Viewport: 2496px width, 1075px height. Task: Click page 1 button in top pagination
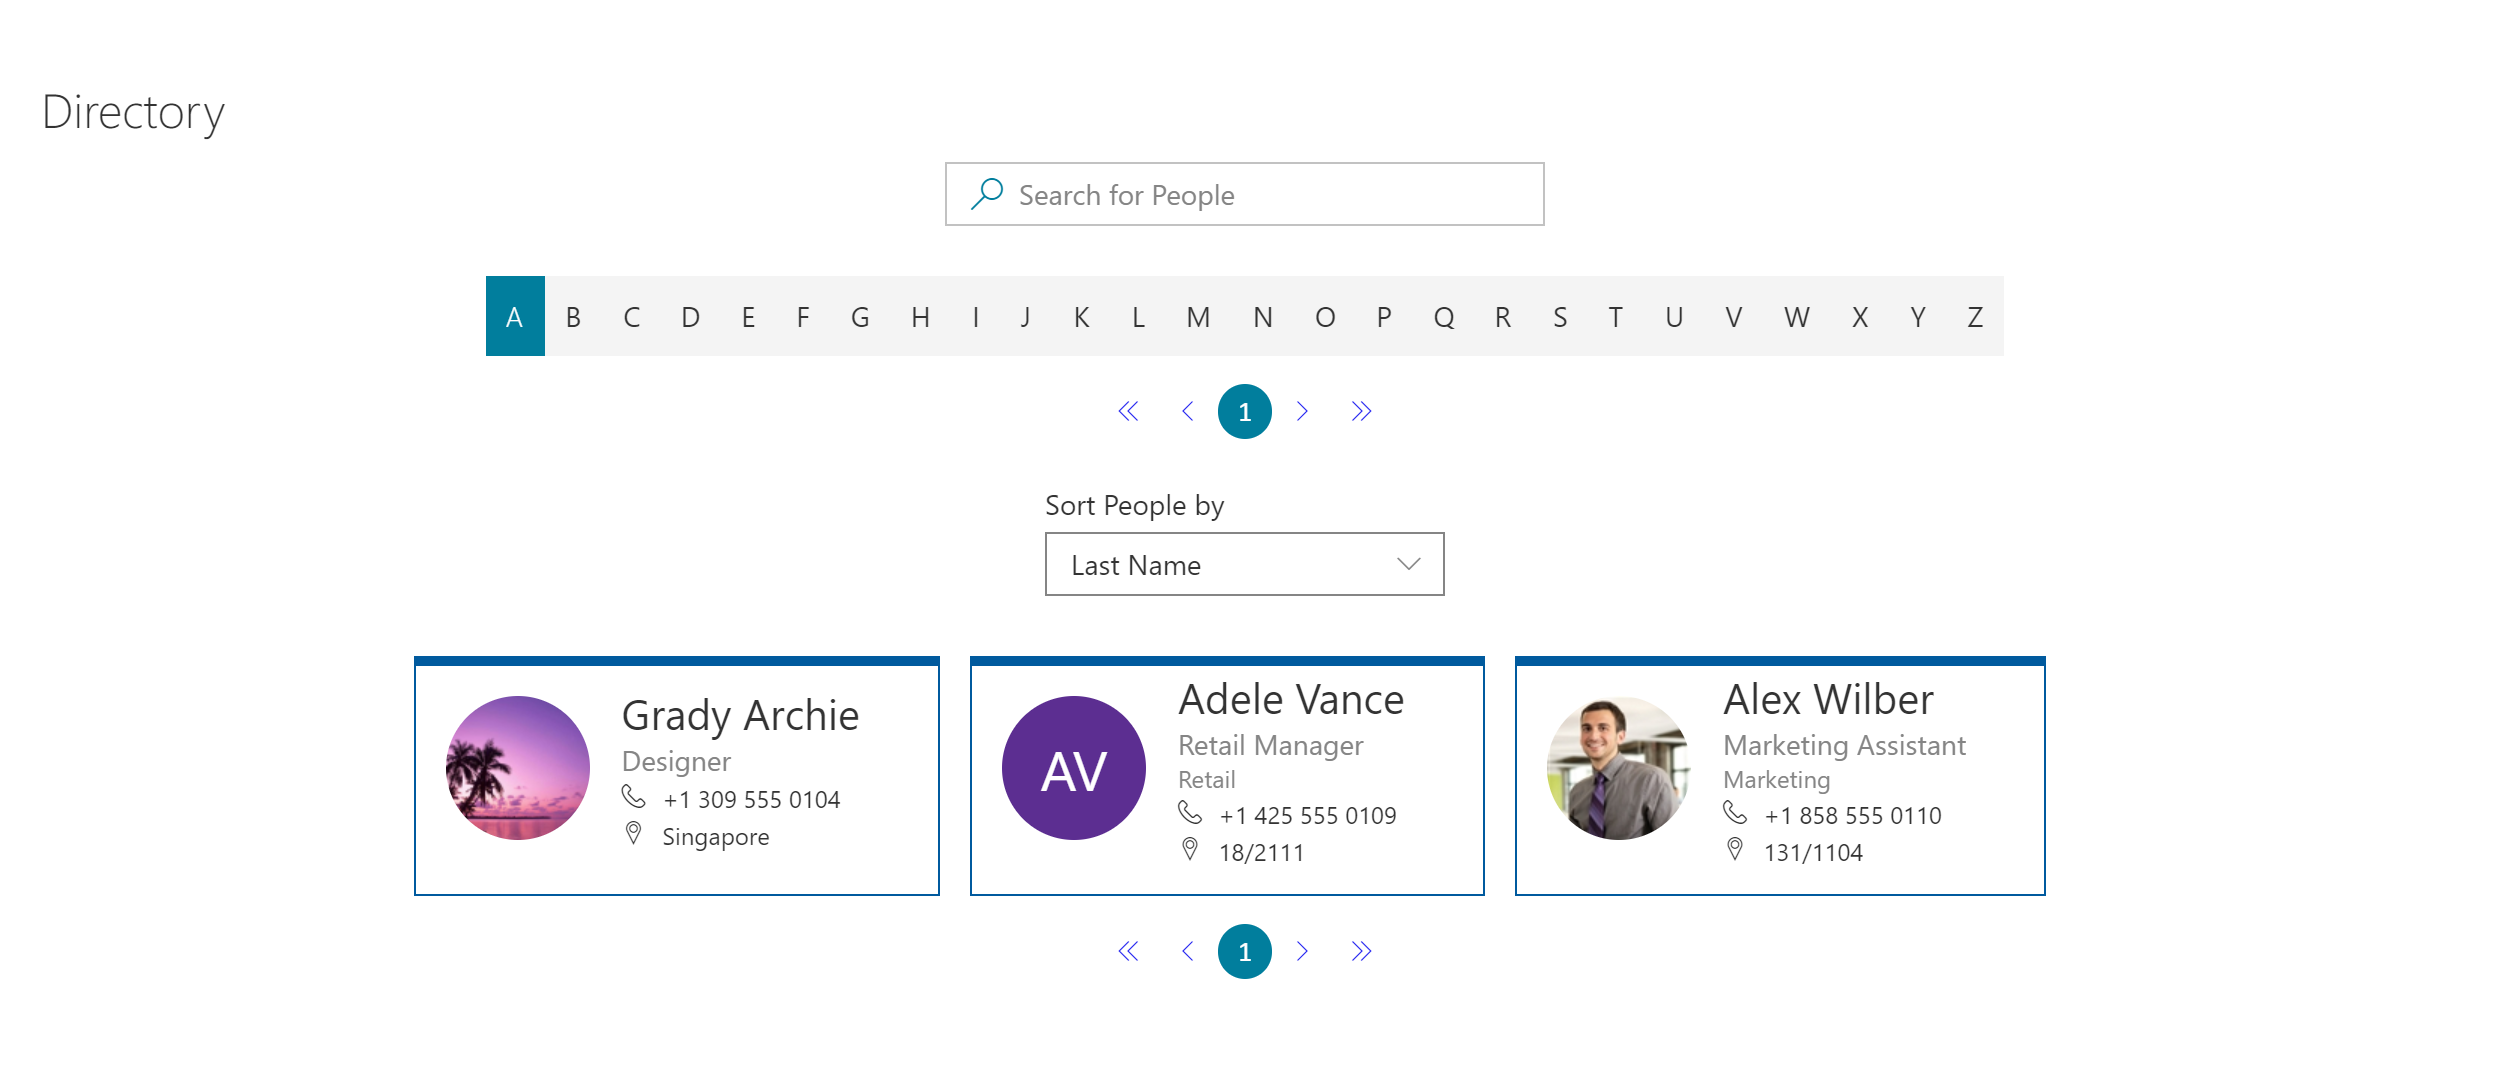pos(1245,411)
